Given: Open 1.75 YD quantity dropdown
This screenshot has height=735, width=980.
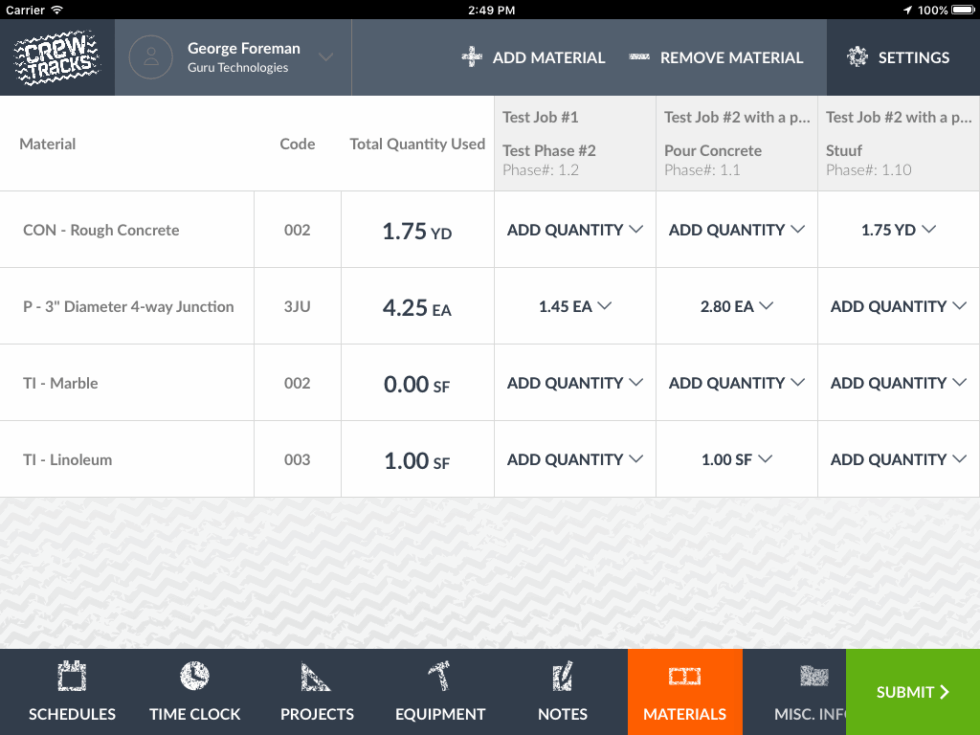Looking at the screenshot, I should coord(898,230).
